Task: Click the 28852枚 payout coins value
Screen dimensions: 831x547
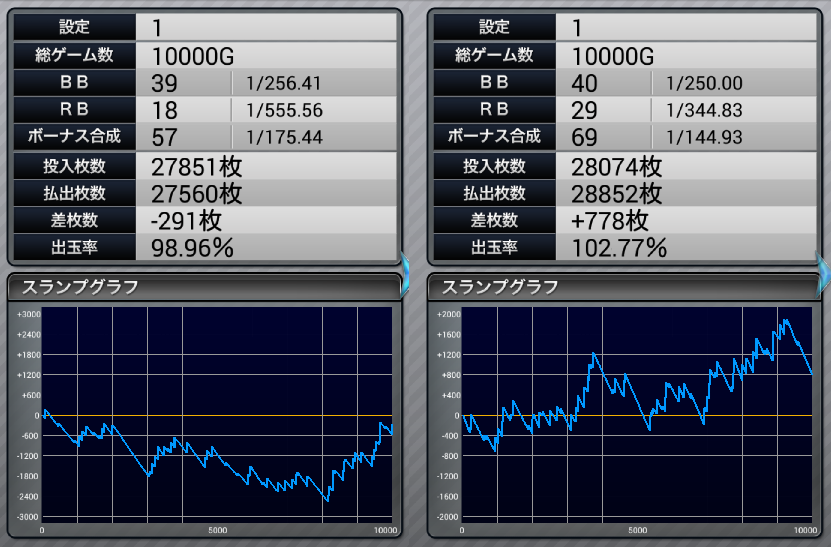Action: [x=617, y=193]
